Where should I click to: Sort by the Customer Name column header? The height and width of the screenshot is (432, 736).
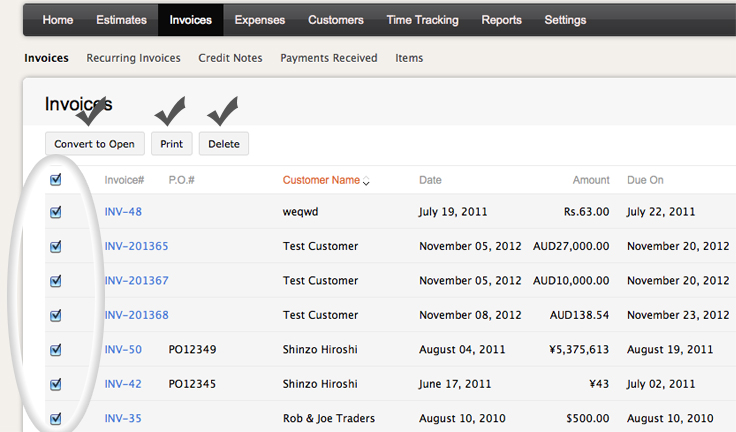(x=321, y=180)
